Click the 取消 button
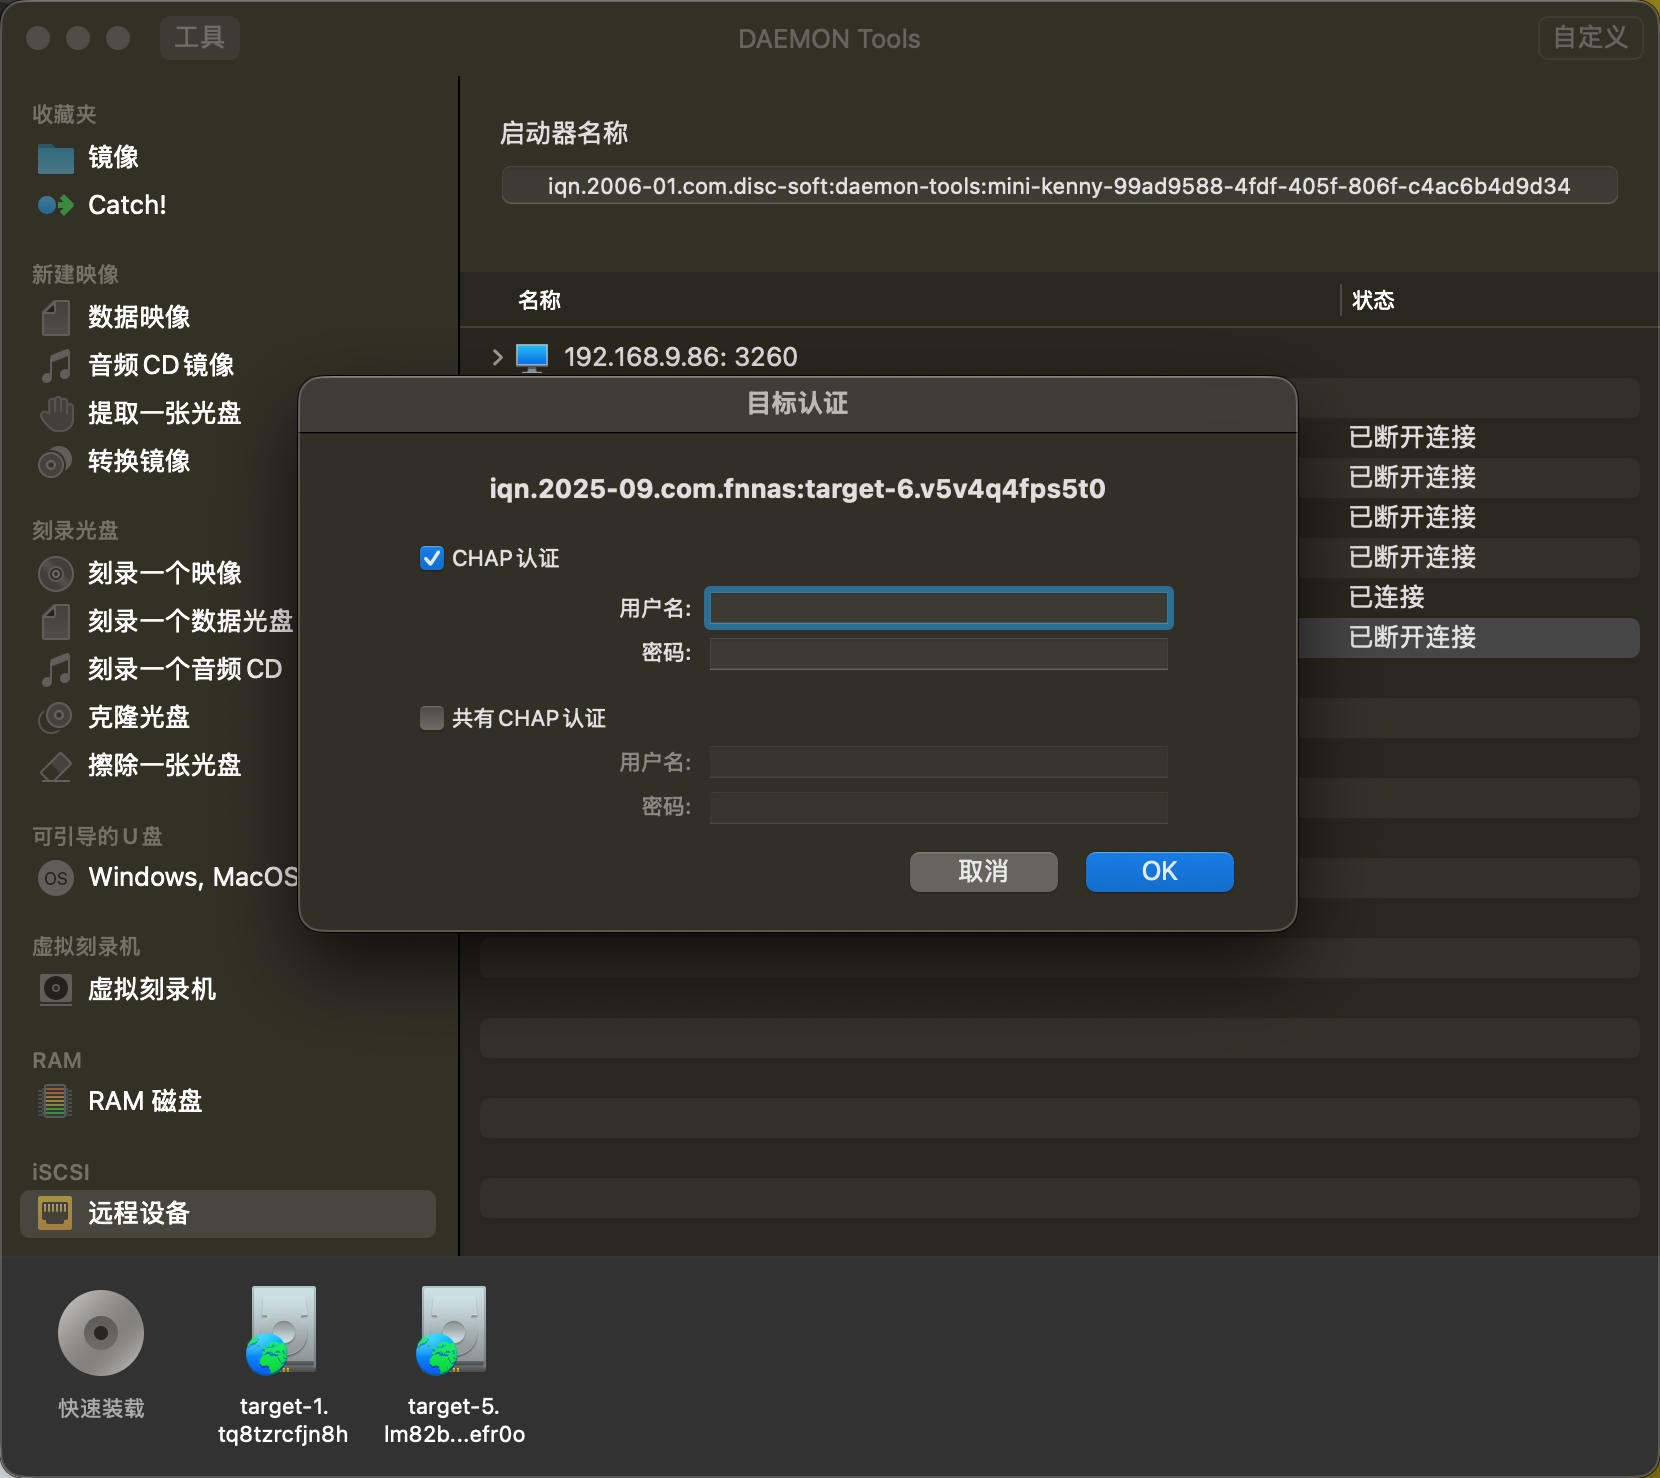 pyautogui.click(x=983, y=871)
